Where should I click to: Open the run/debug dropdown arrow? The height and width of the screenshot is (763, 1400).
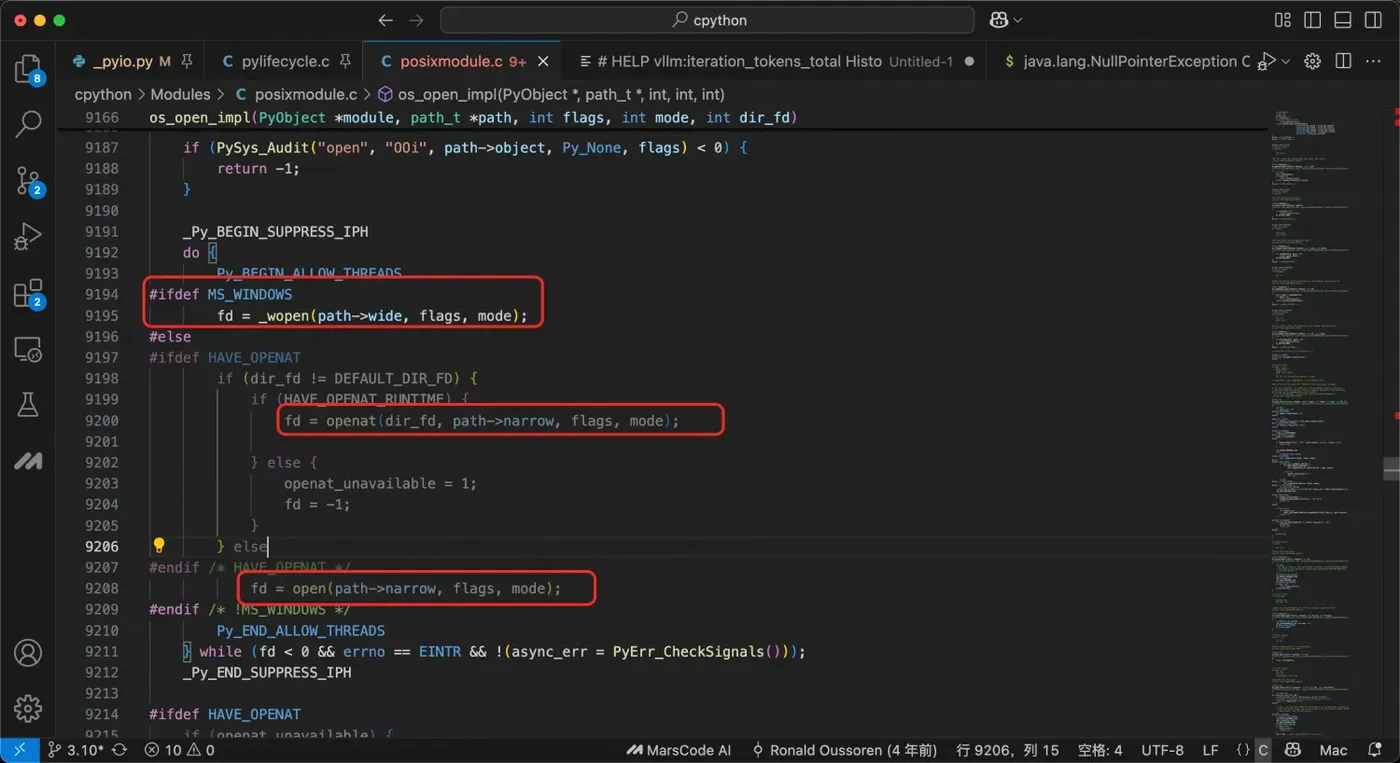[1286, 61]
